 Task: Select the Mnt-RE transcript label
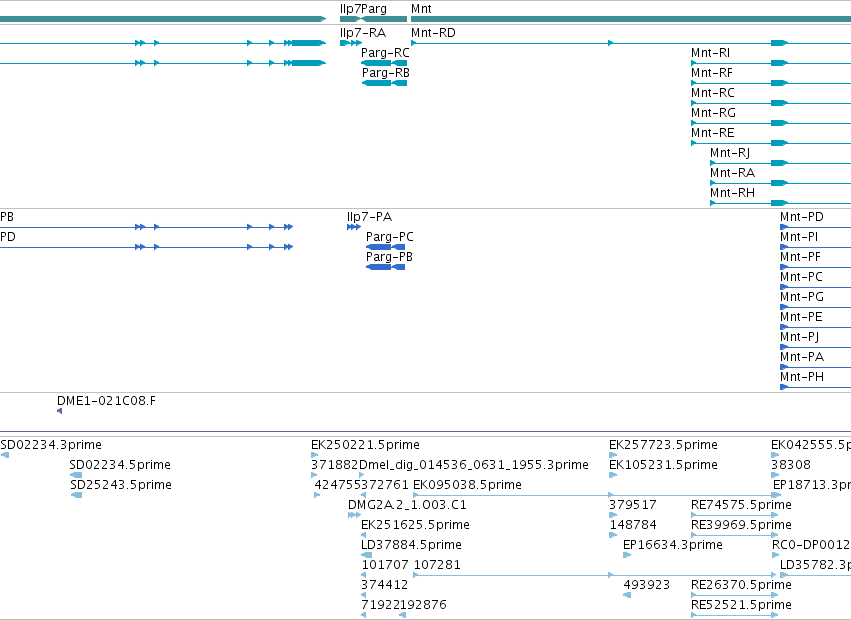point(713,133)
